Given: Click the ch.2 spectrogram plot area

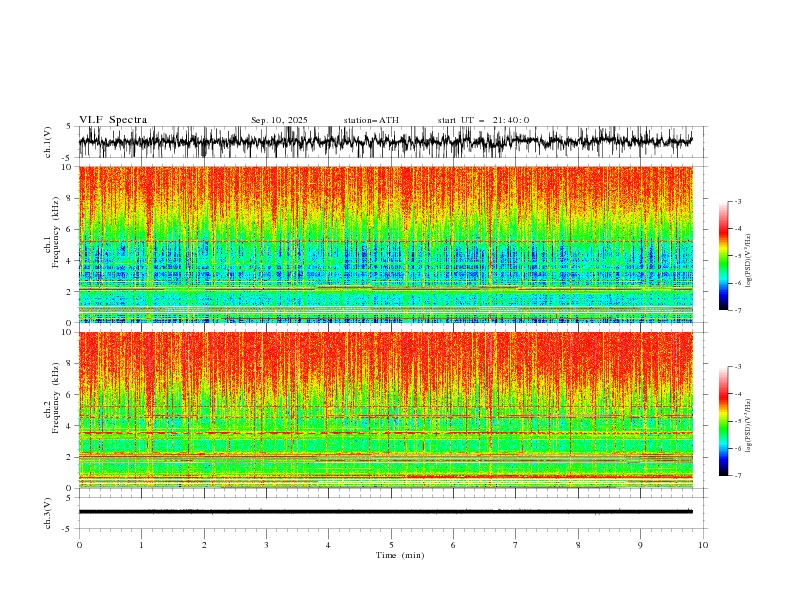Looking at the screenshot, I should (x=386, y=410).
